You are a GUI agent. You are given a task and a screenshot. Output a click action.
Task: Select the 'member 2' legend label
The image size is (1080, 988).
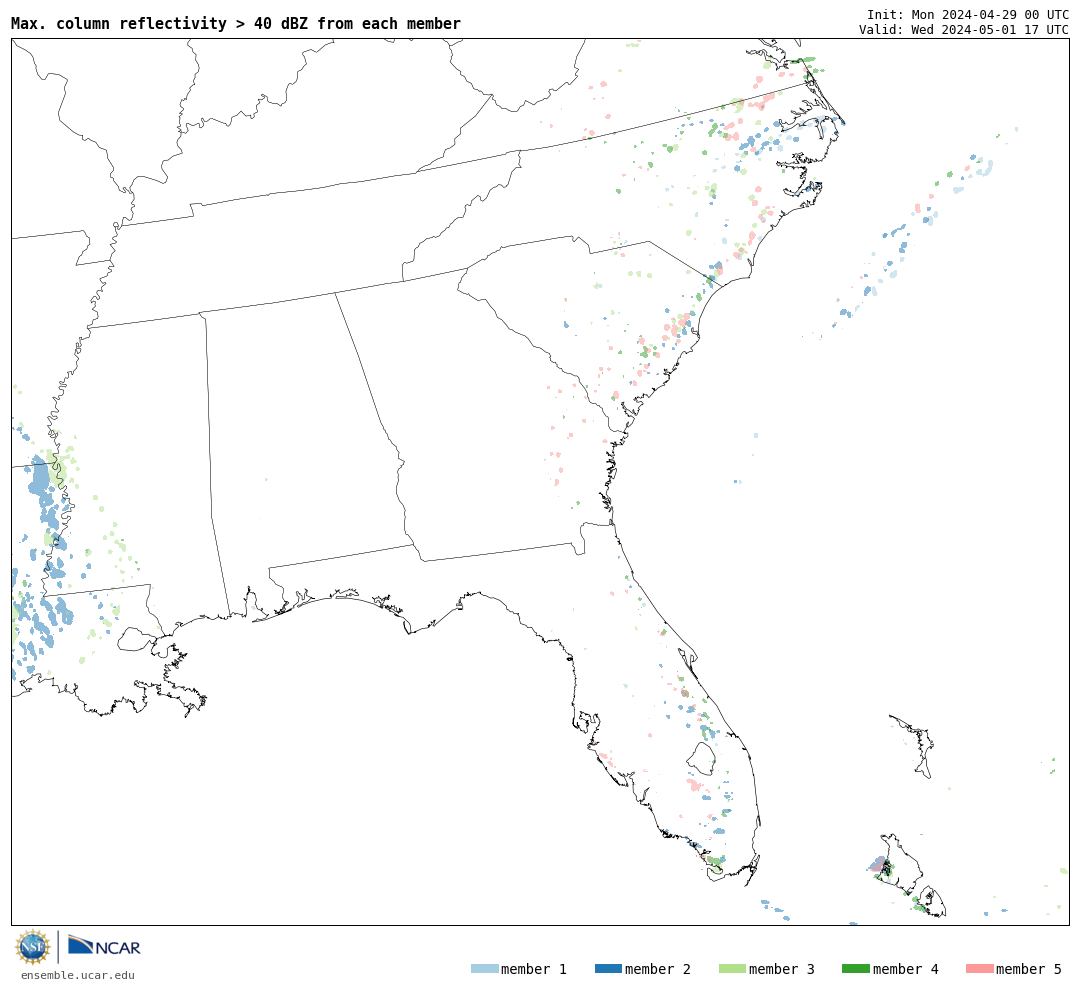(658, 969)
